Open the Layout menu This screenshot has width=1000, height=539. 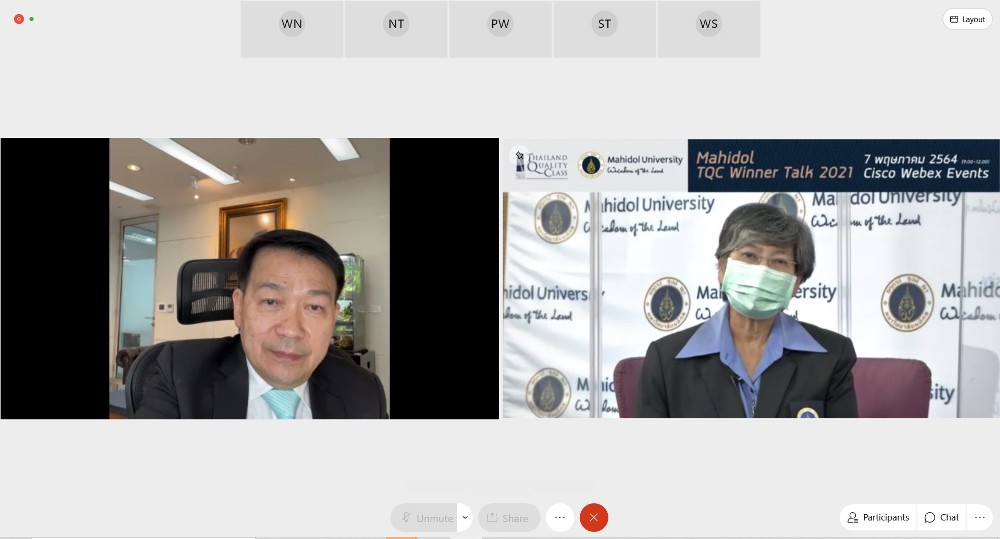(x=967, y=19)
